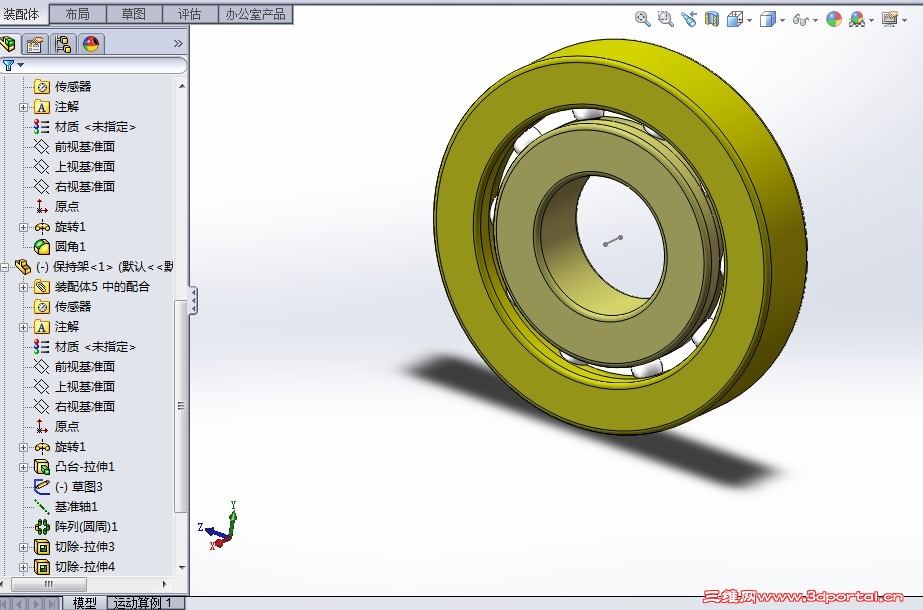Click the tree's bottom scroll-down arrow
Image resolution: width=923 pixels, height=610 pixels.
click(x=182, y=568)
